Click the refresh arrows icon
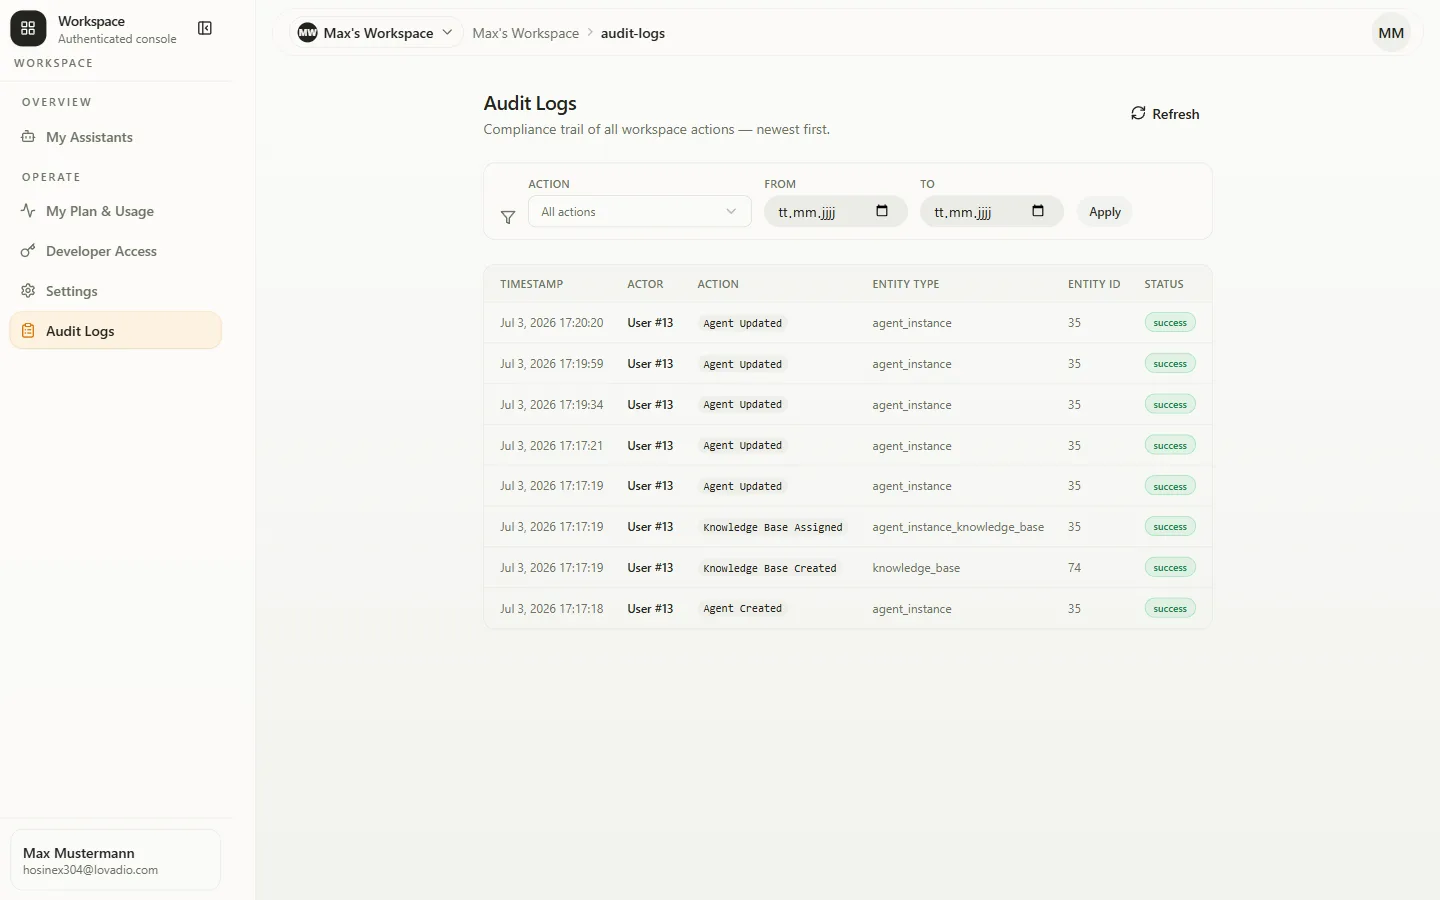 pyautogui.click(x=1138, y=113)
